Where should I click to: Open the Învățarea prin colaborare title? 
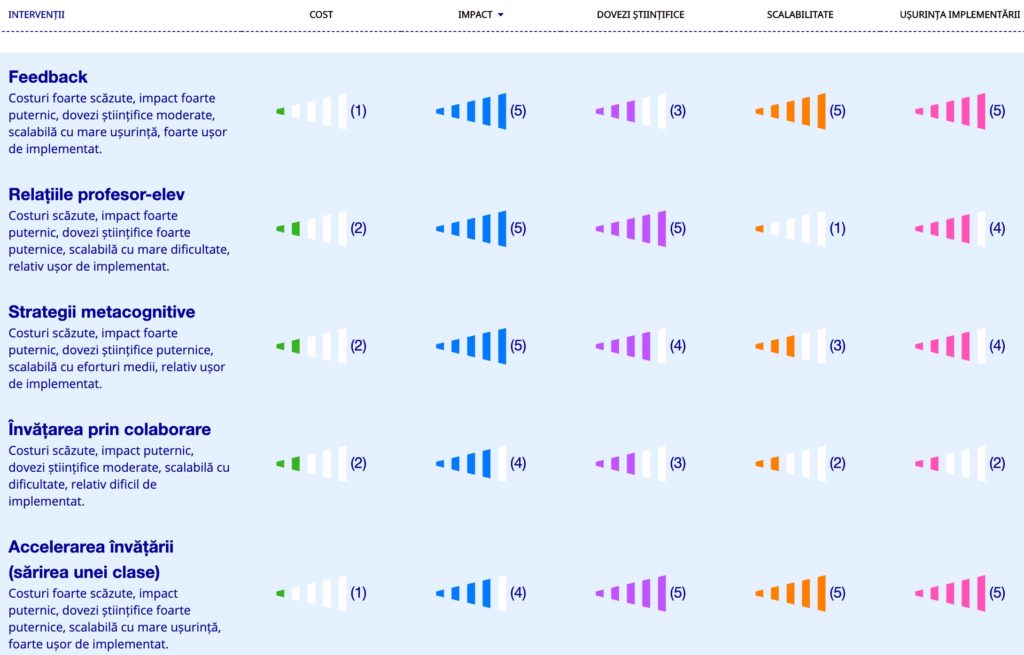110,429
